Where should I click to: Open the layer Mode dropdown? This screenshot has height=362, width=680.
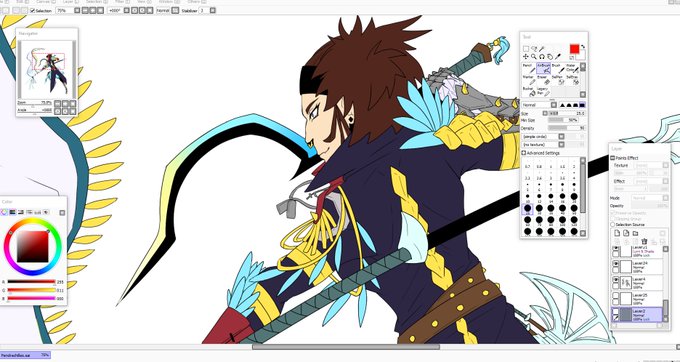(665, 198)
